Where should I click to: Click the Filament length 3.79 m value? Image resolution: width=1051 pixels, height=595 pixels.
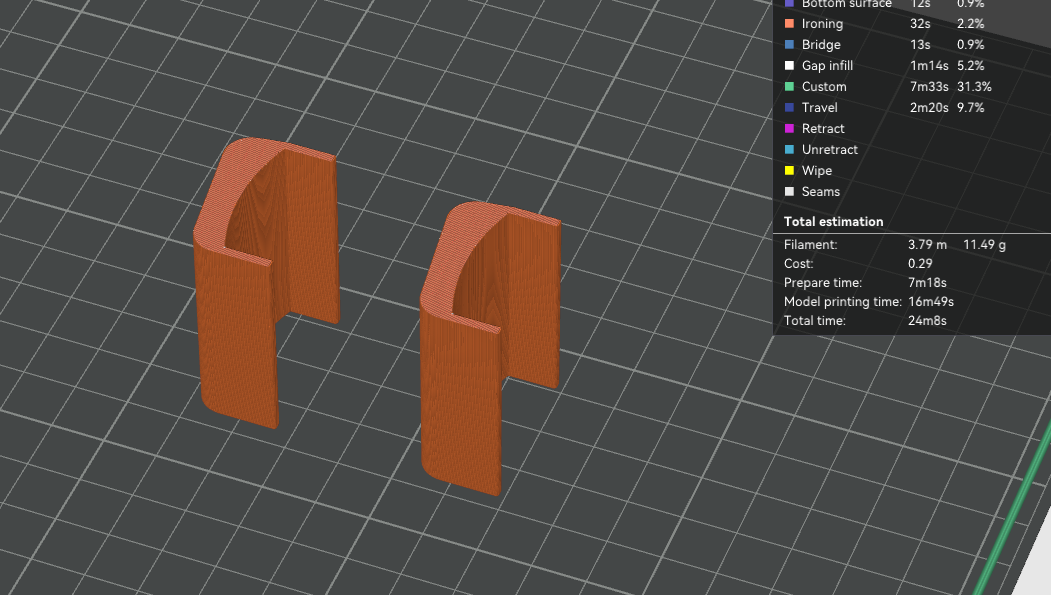pos(927,245)
